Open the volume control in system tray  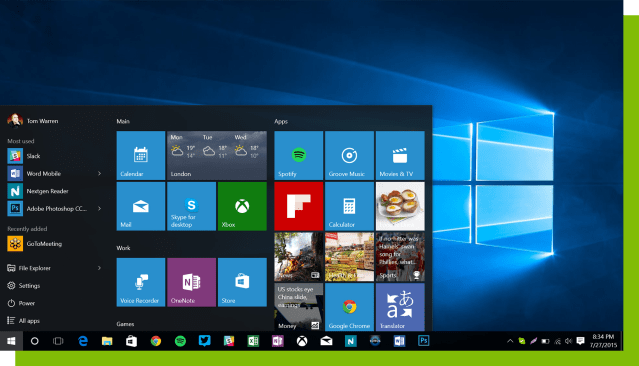(568, 341)
